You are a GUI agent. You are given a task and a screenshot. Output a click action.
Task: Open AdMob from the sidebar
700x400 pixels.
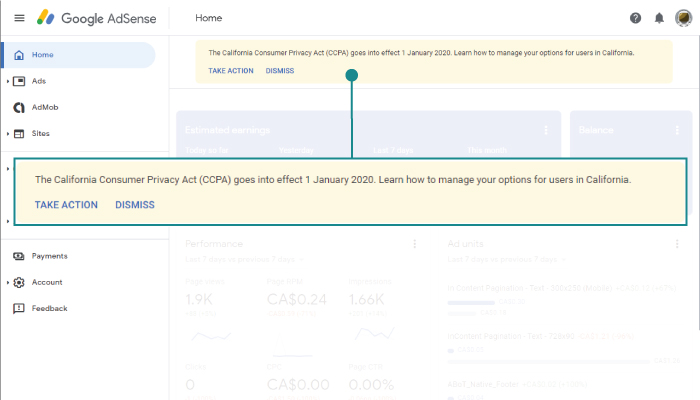(45, 107)
